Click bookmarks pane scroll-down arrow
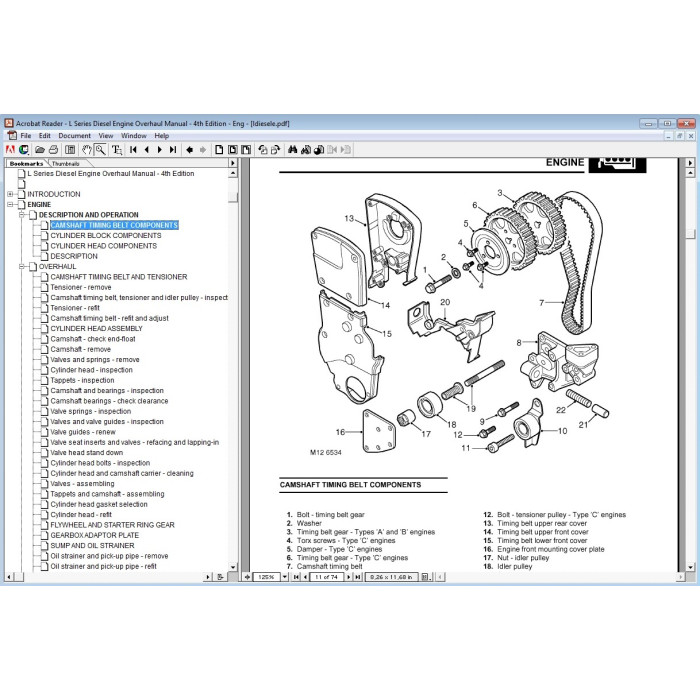700x700 pixels. pyautogui.click(x=233, y=567)
